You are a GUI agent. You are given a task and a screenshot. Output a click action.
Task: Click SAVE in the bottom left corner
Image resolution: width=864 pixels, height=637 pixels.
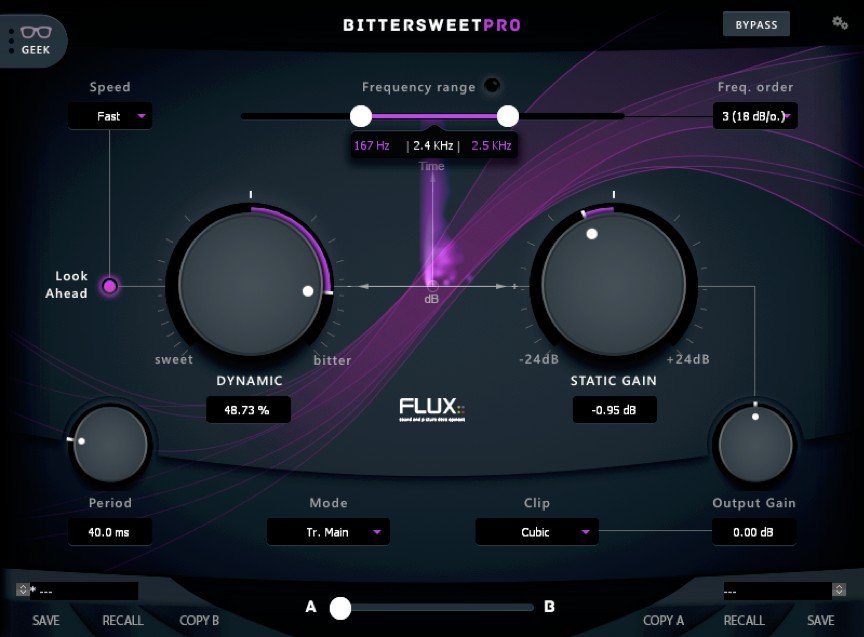[x=45, y=621]
